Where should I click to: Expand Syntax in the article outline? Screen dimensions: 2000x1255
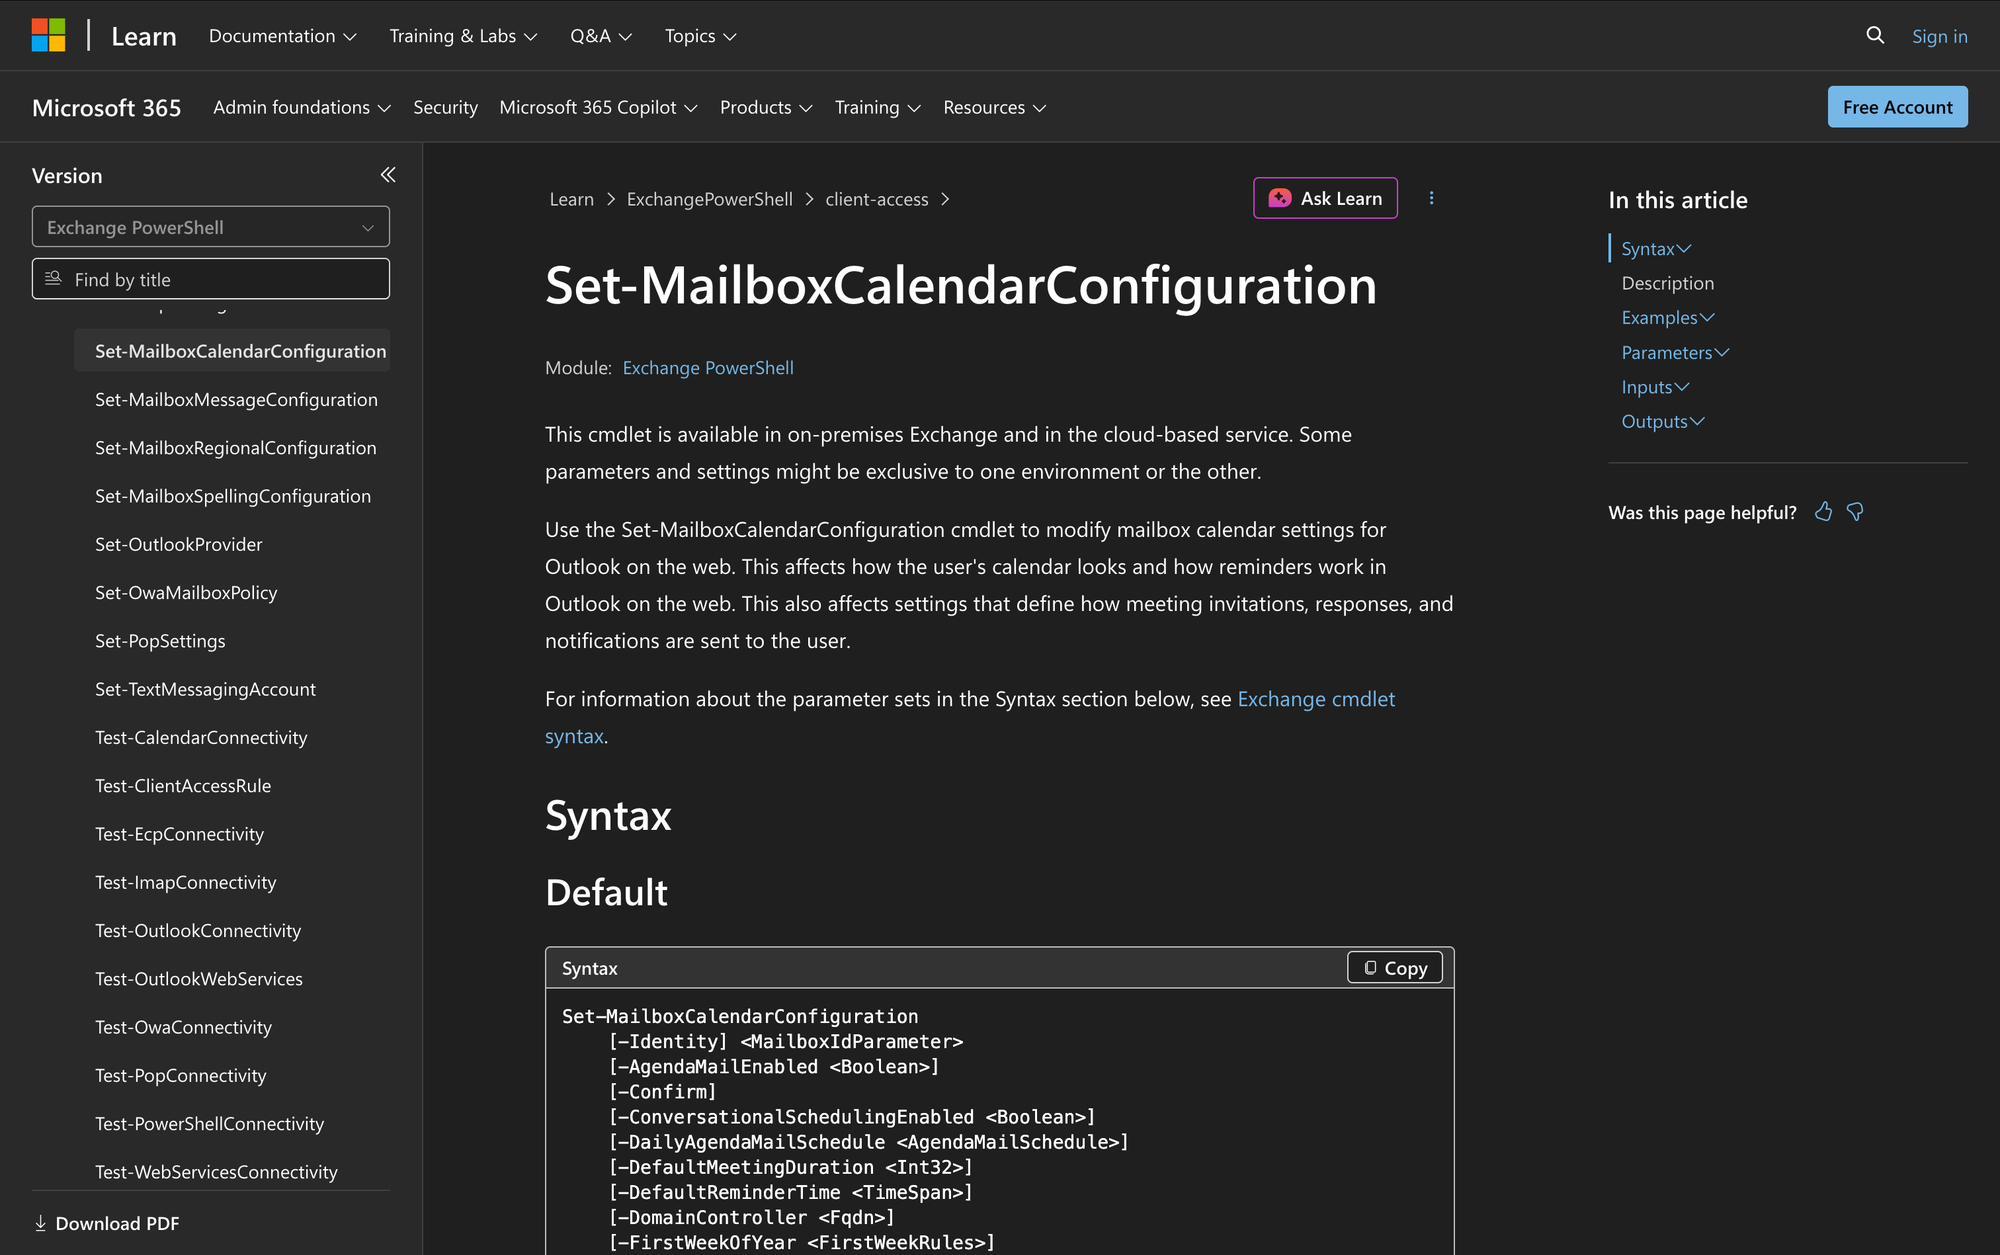pyautogui.click(x=1656, y=248)
